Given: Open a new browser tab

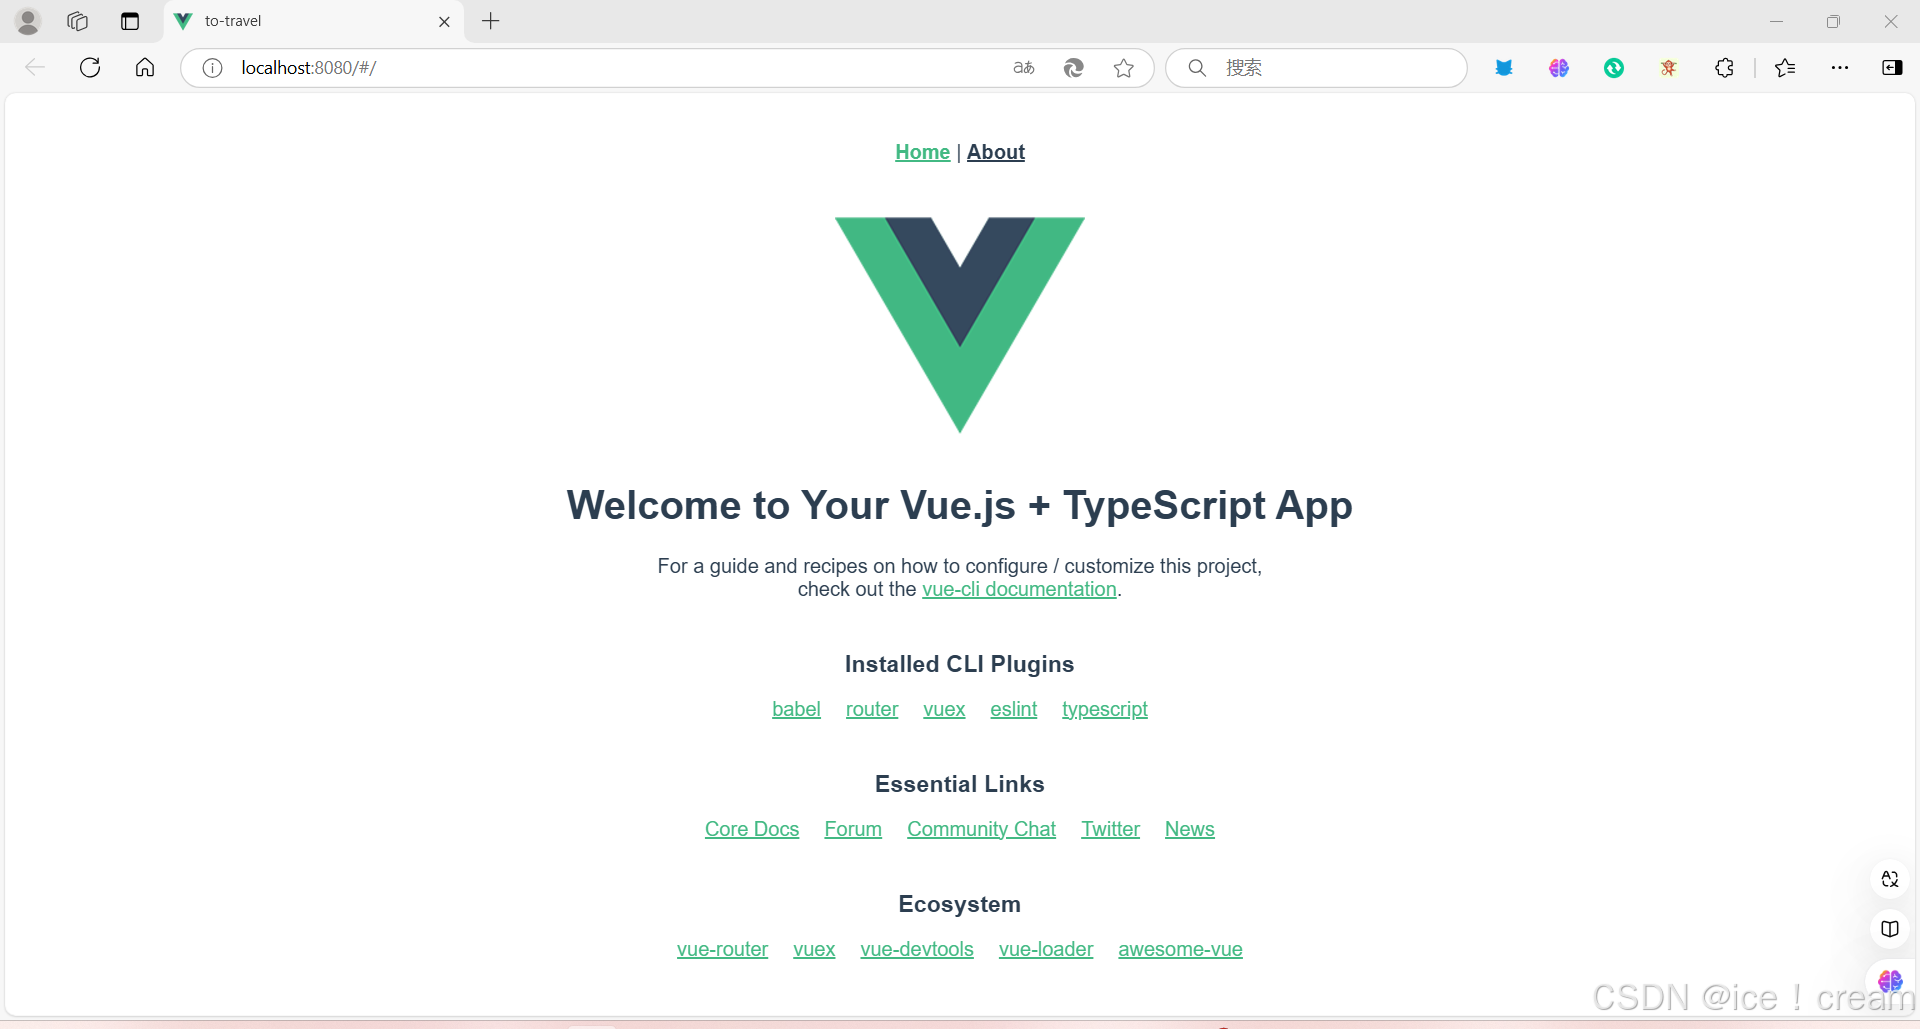Looking at the screenshot, I should pos(489,21).
